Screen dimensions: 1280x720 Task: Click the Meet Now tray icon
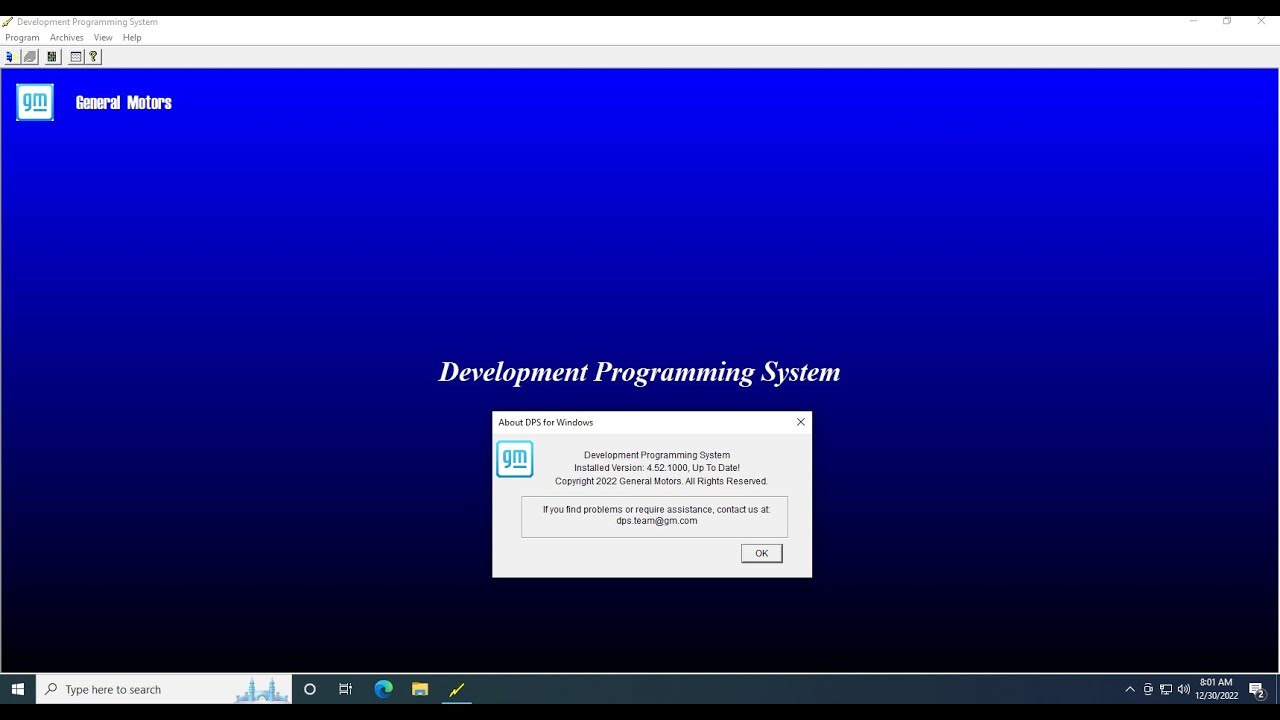click(1148, 689)
